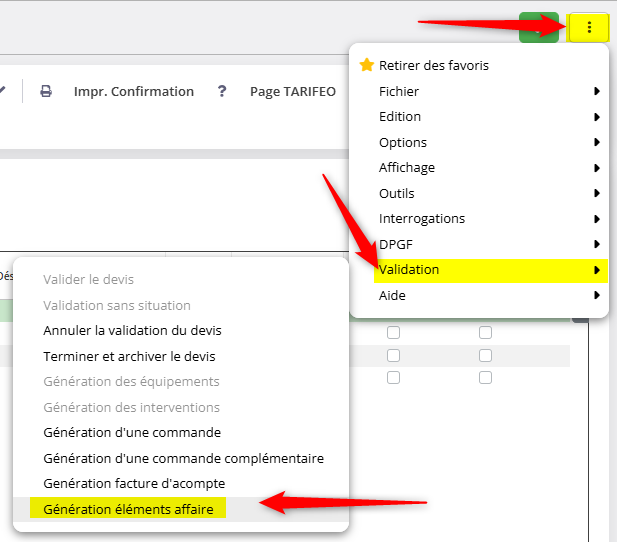Expand the Edition submenu arrow

click(597, 117)
